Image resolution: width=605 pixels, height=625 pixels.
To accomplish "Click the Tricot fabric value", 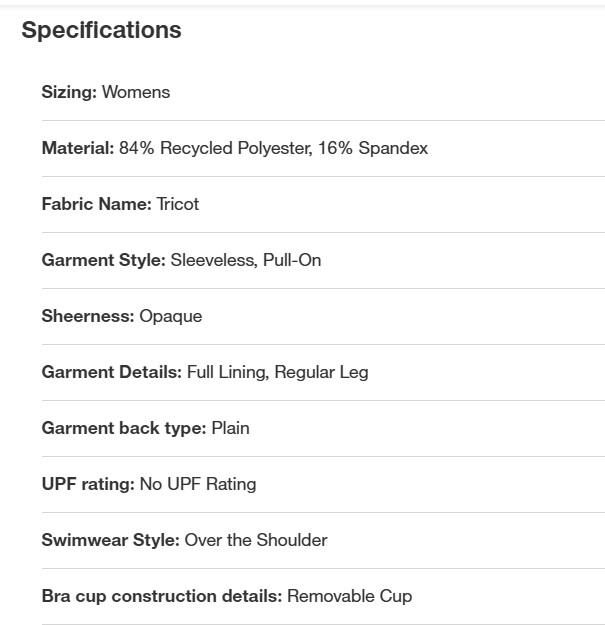I will click(177, 204).
